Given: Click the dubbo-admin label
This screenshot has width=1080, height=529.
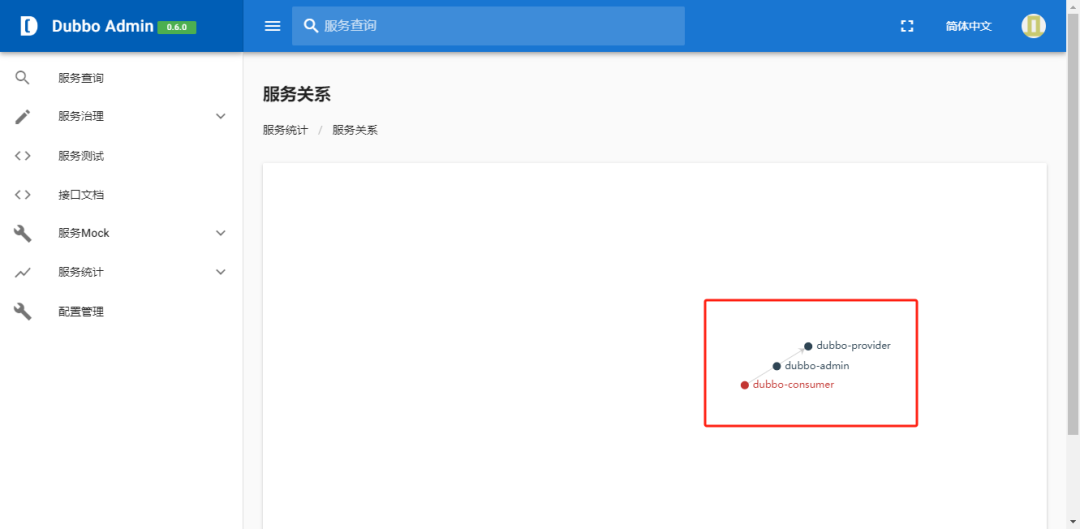Looking at the screenshot, I should coord(817,366).
